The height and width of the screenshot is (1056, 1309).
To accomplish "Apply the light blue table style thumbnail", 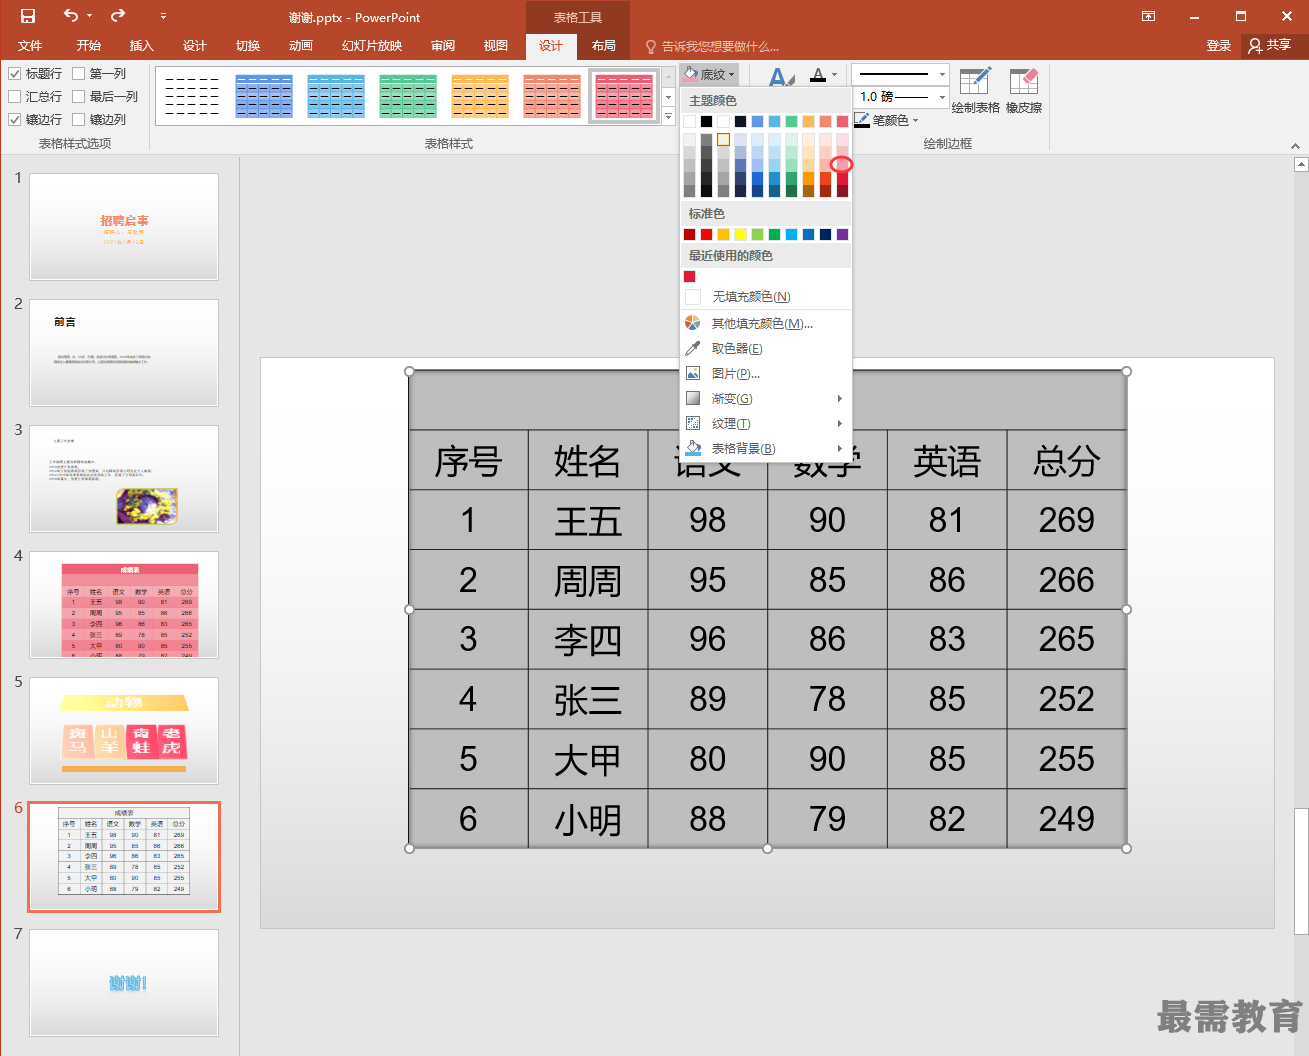I will [x=336, y=96].
